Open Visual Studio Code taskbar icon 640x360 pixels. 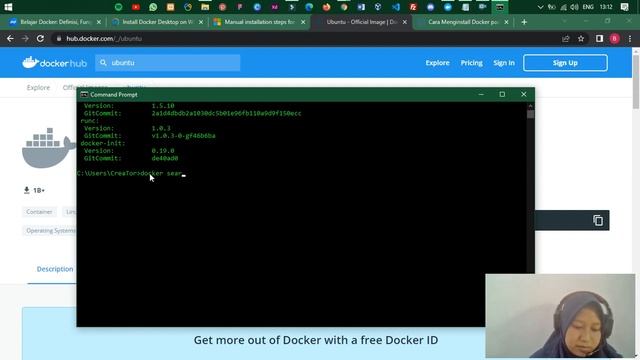pyautogui.click(x=396, y=7)
